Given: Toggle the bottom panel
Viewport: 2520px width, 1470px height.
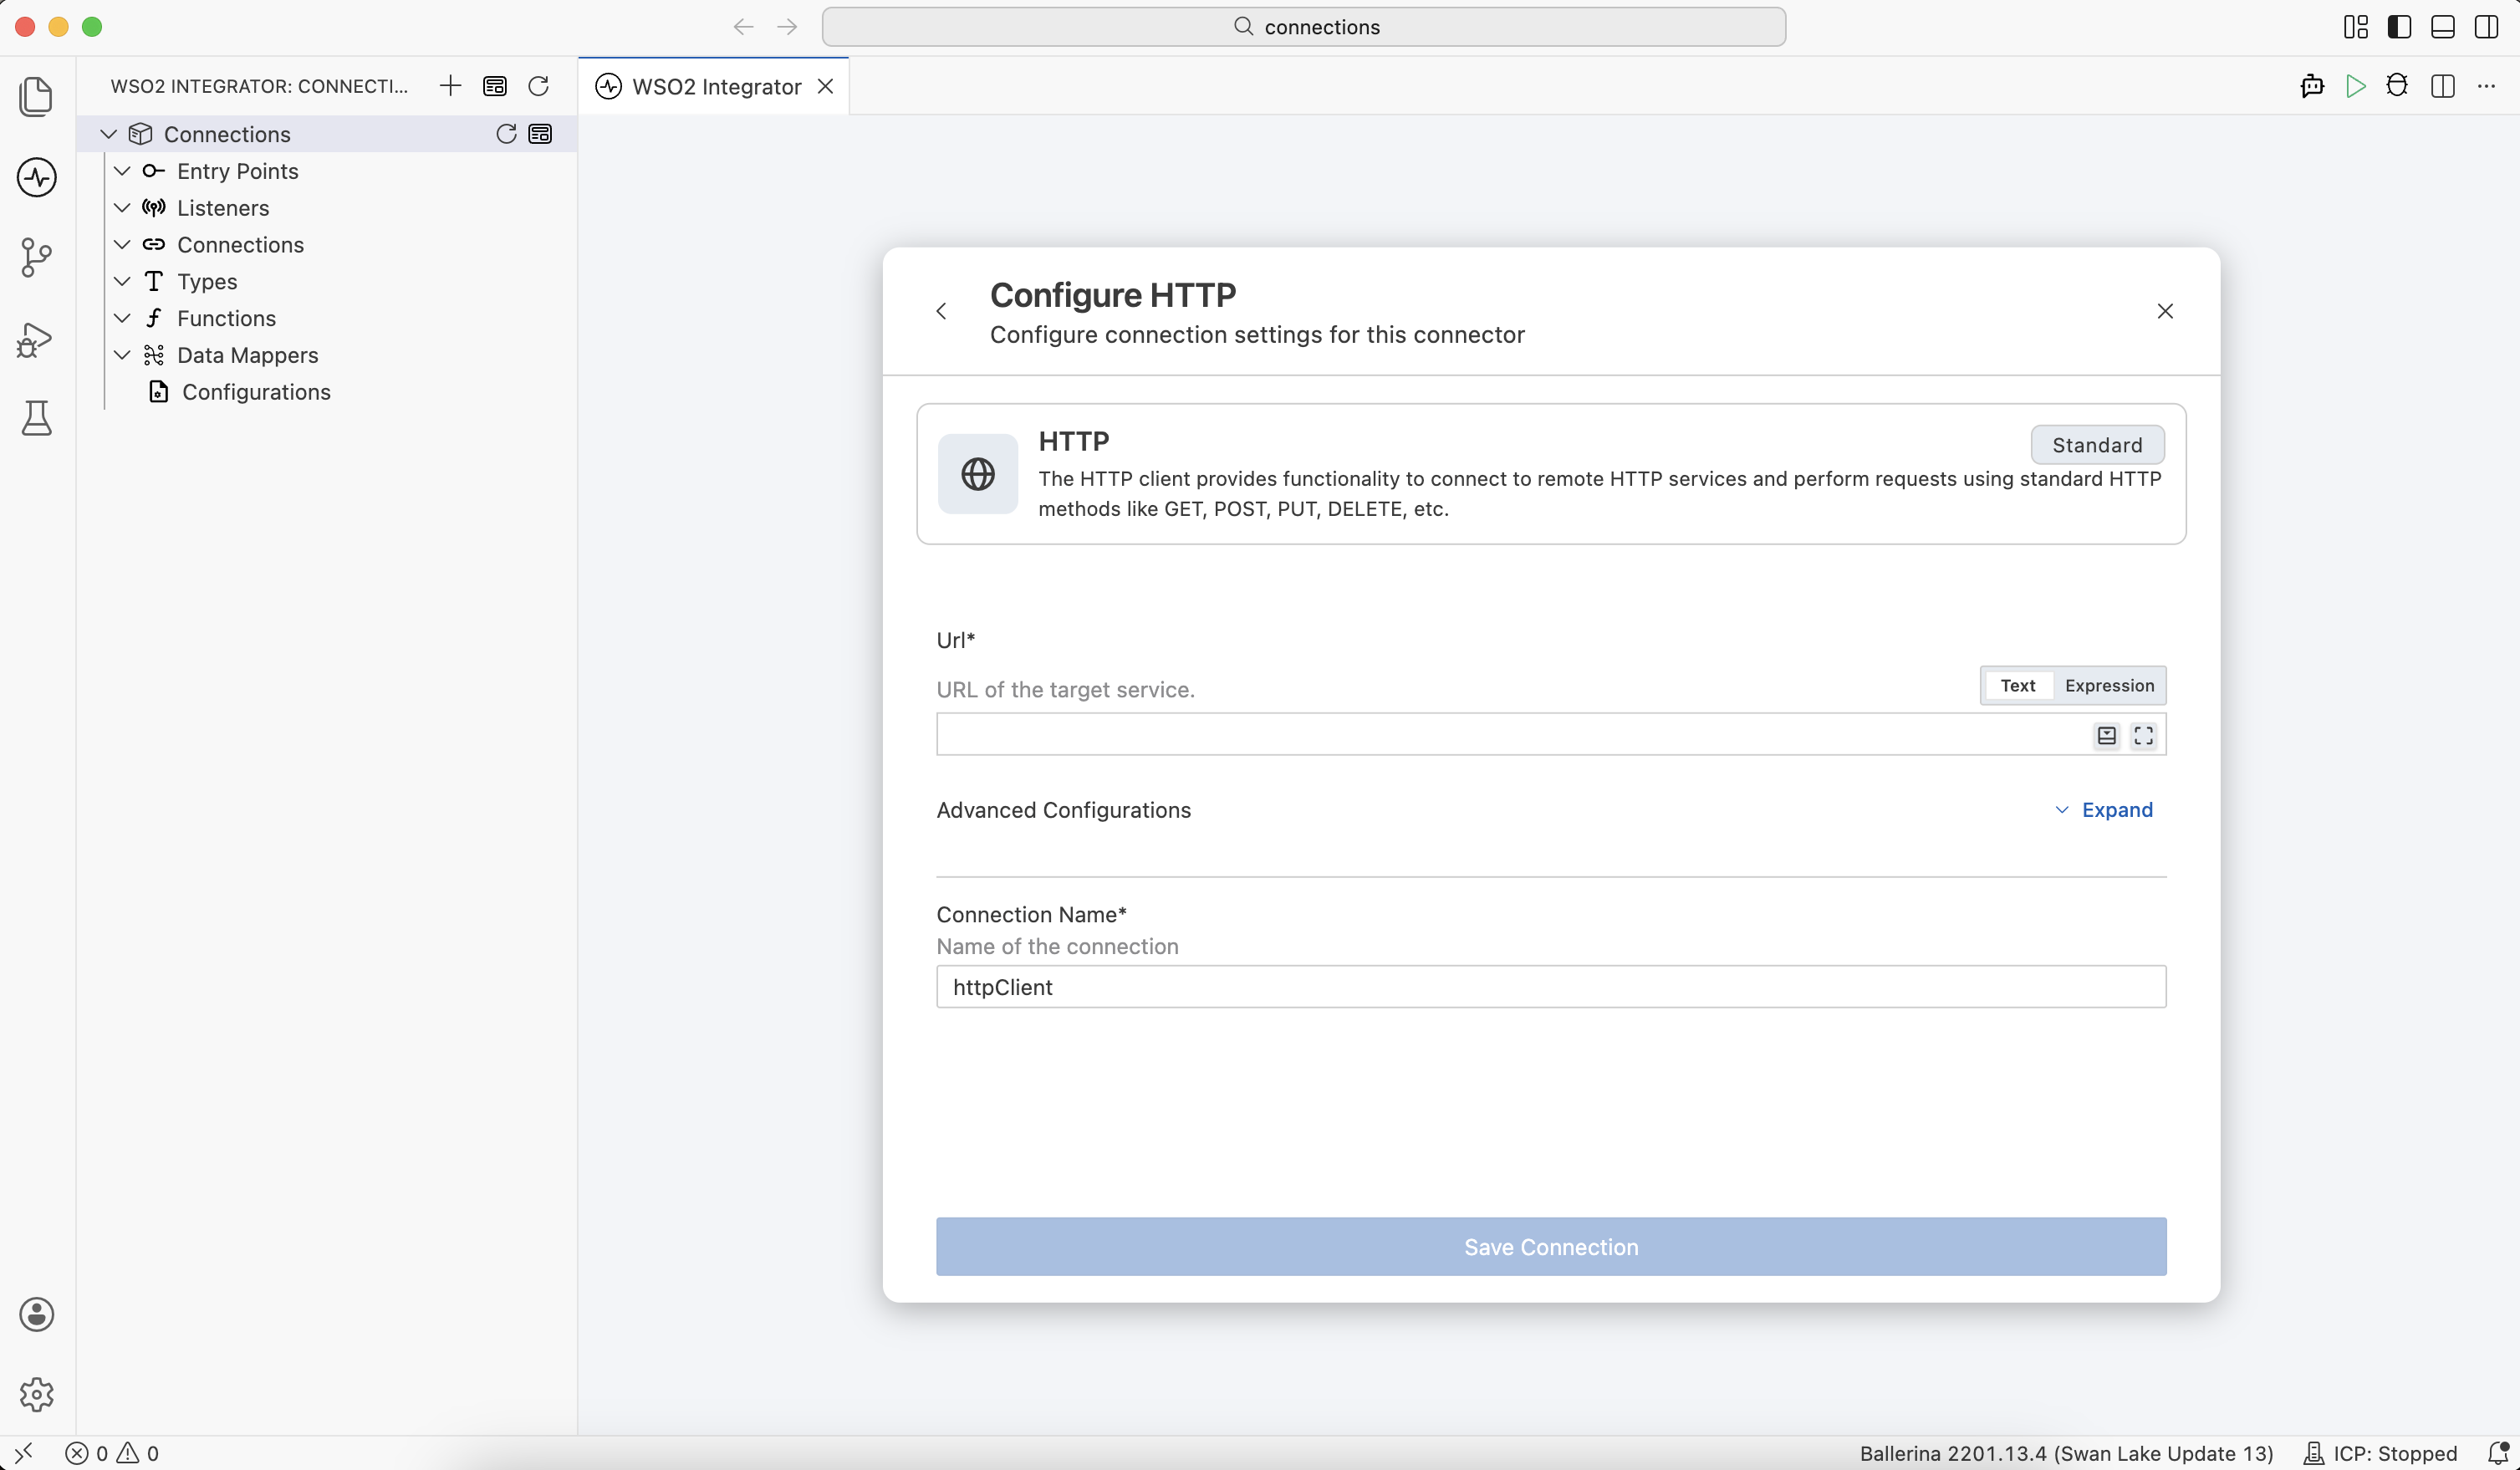Looking at the screenshot, I should point(2443,27).
